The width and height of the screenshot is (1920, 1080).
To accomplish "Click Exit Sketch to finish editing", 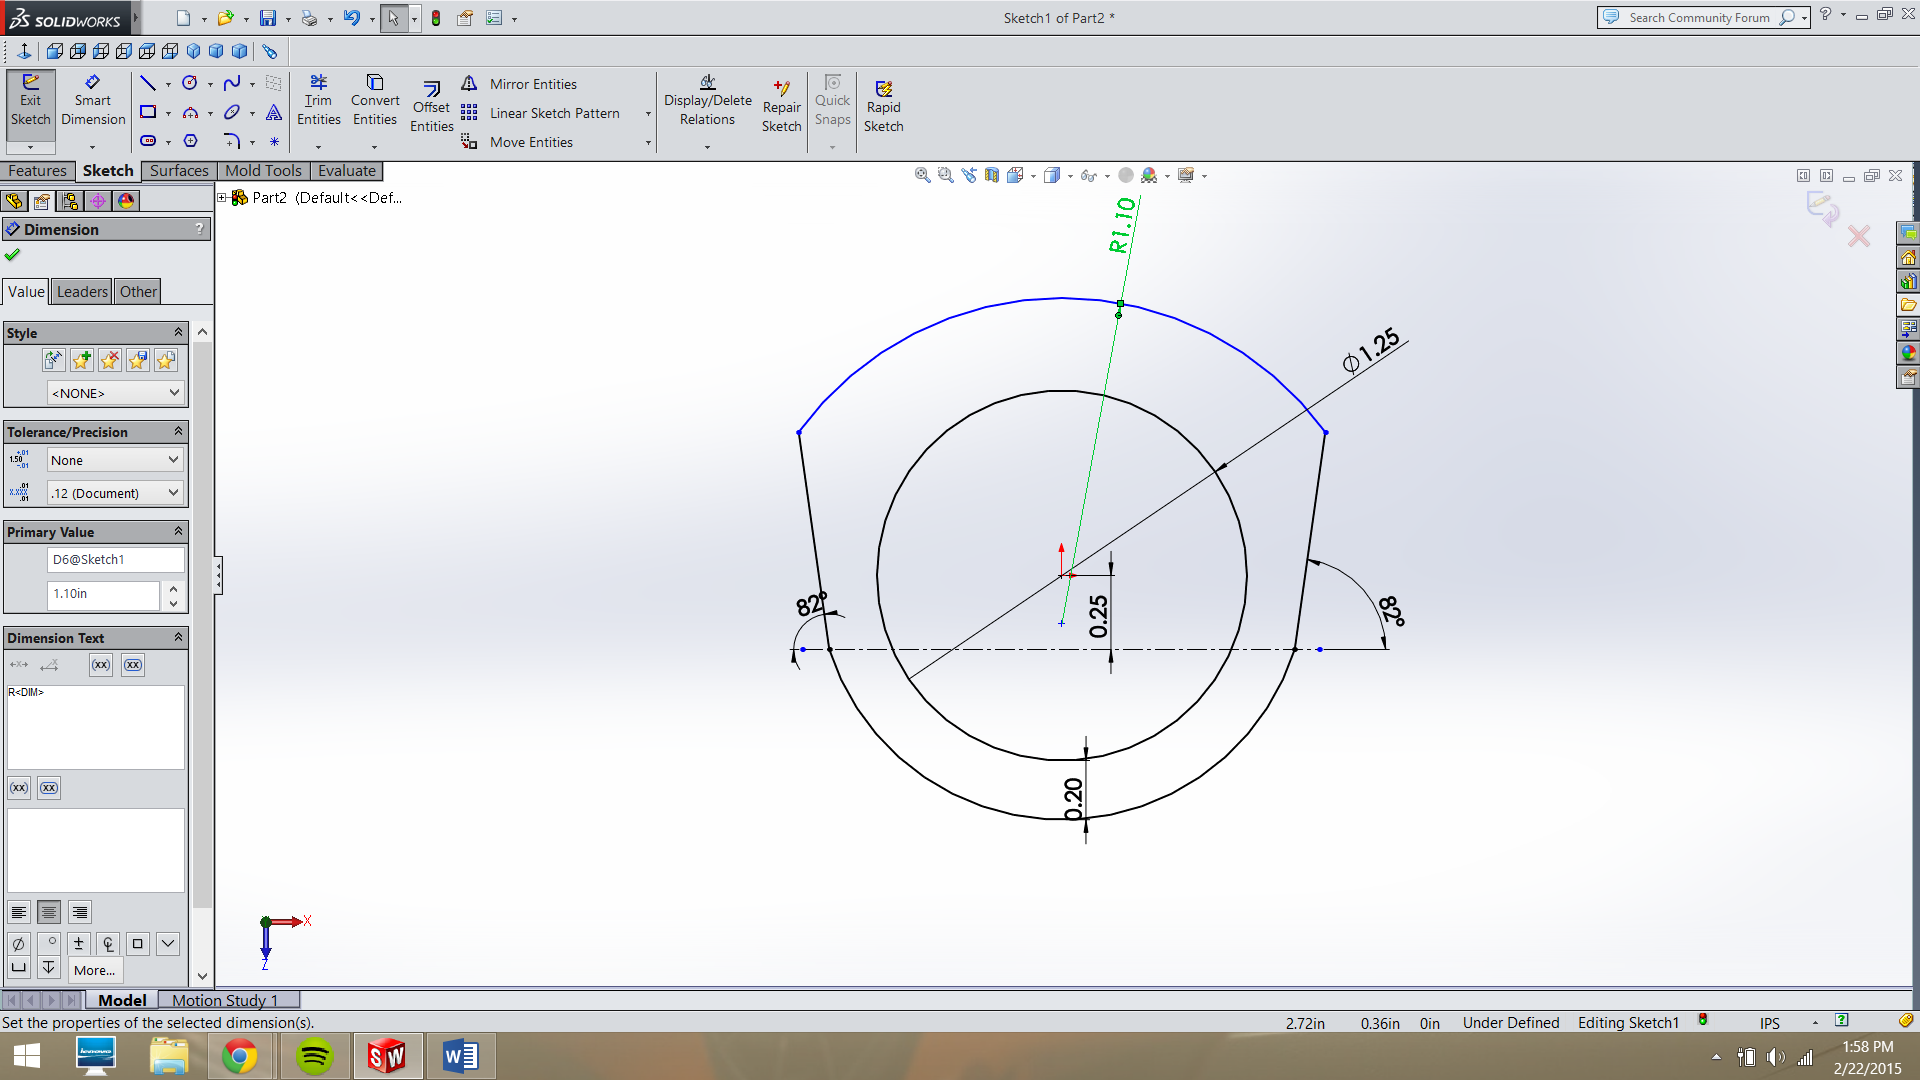I will (x=30, y=100).
